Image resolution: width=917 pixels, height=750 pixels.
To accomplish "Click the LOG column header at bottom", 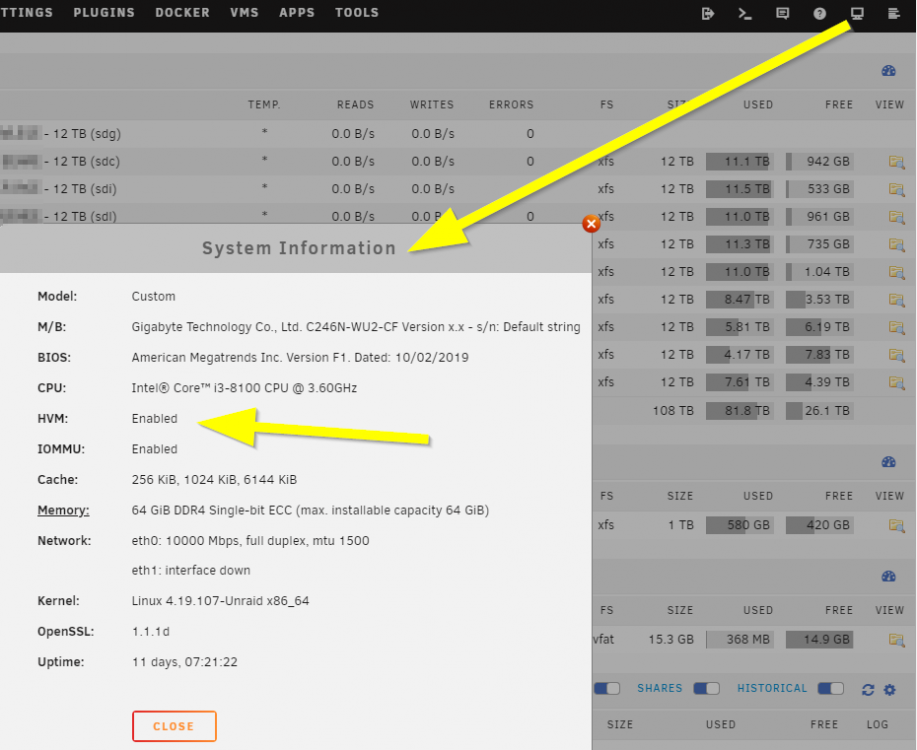I will tap(877, 724).
